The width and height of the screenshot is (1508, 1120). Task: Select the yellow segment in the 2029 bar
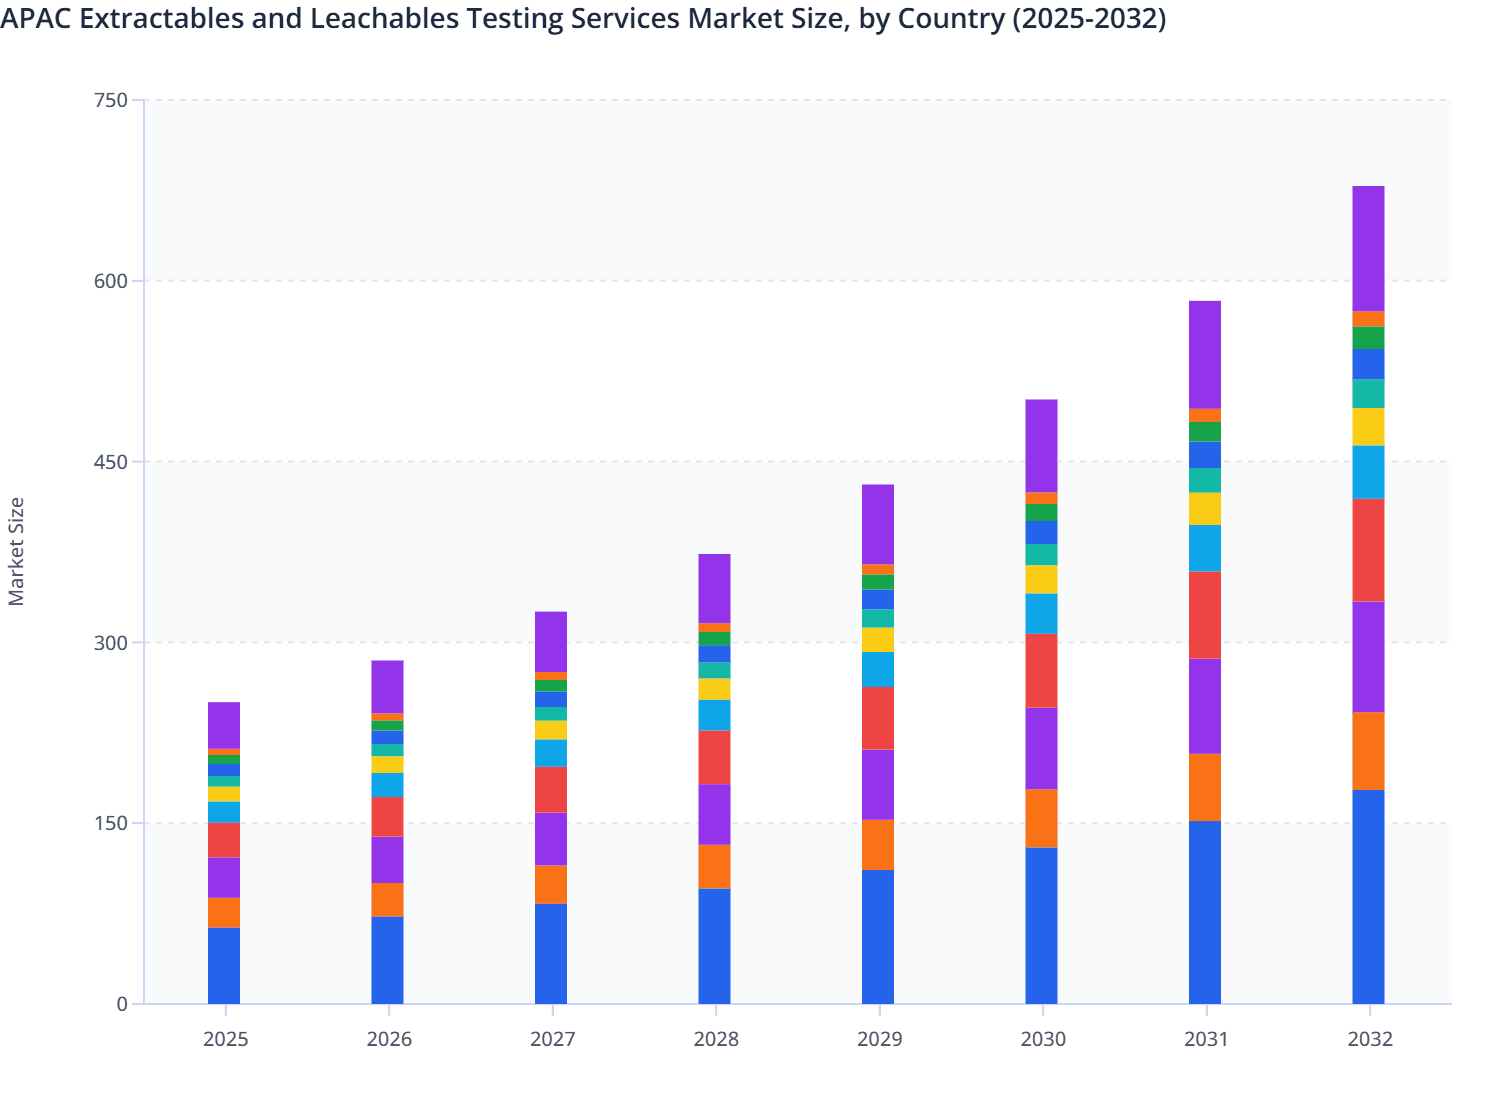(x=877, y=640)
